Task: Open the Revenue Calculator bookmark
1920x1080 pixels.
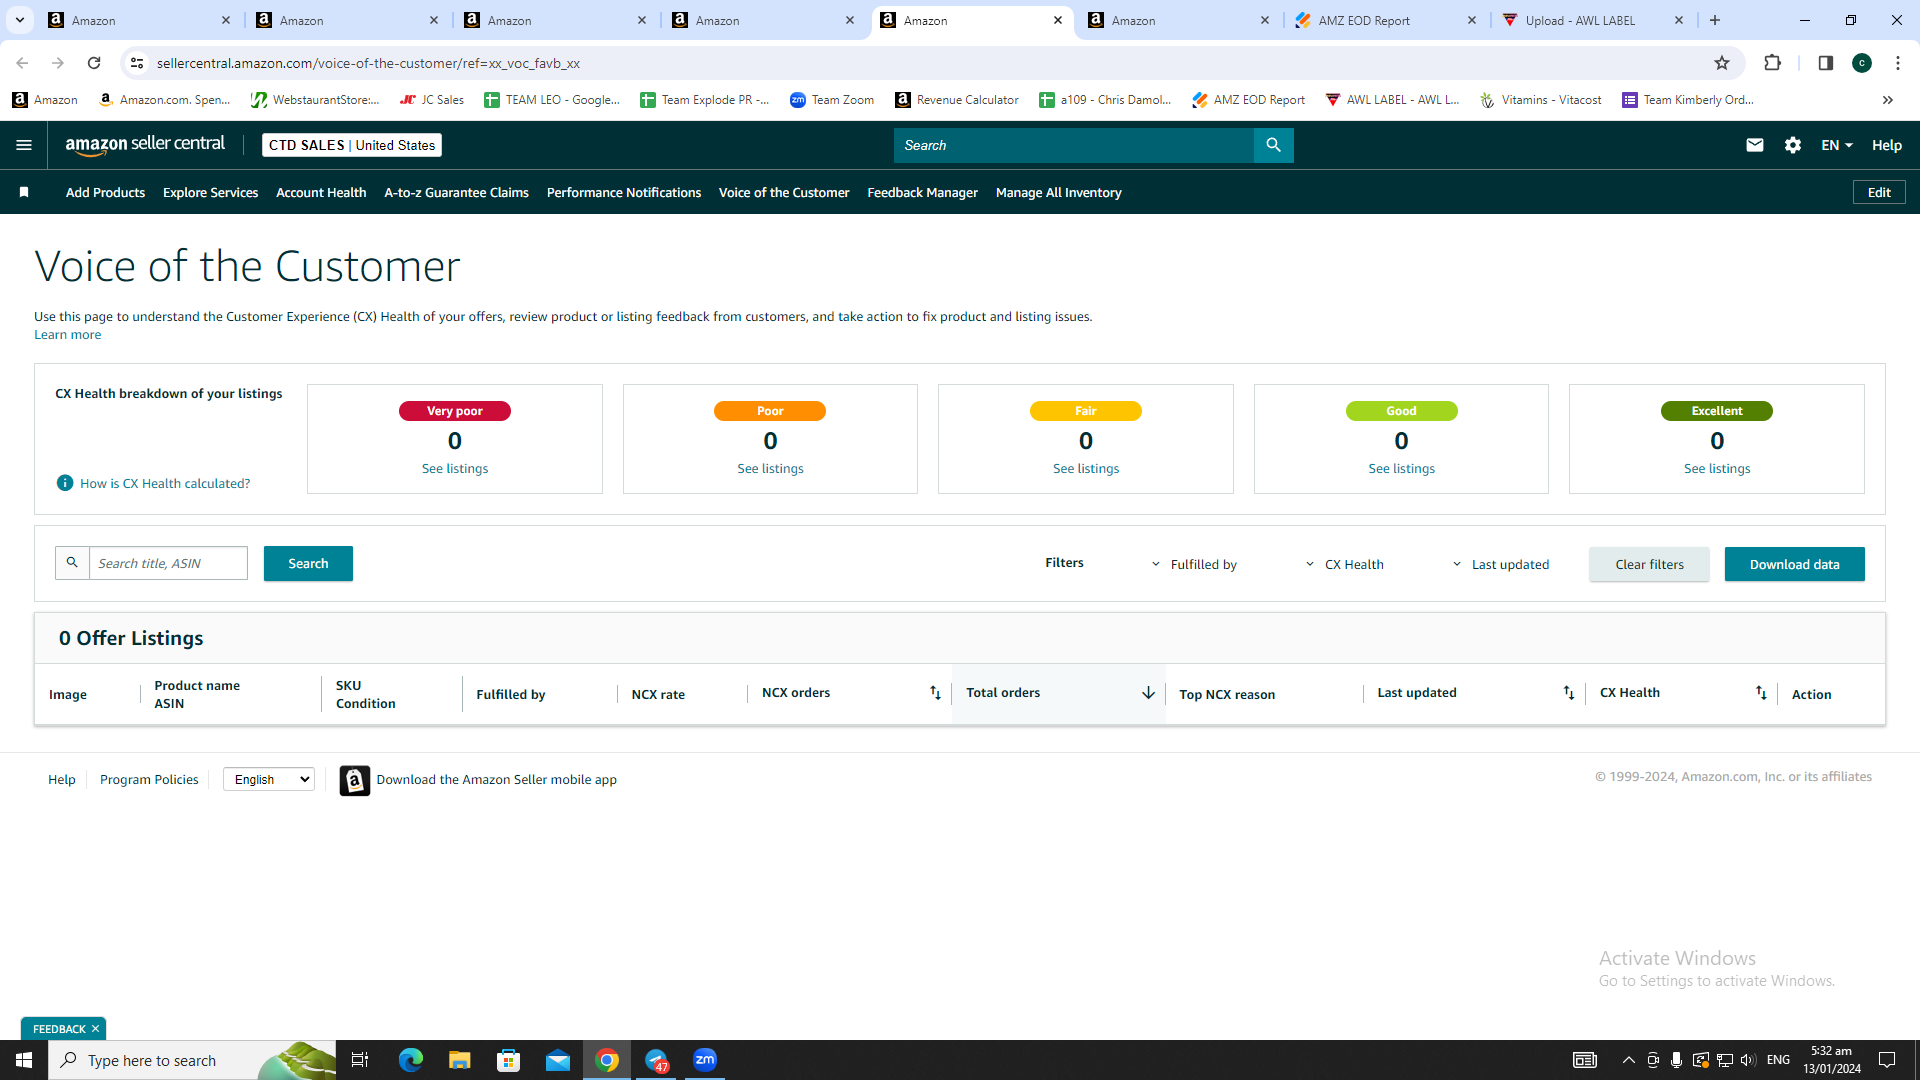Action: [957, 100]
